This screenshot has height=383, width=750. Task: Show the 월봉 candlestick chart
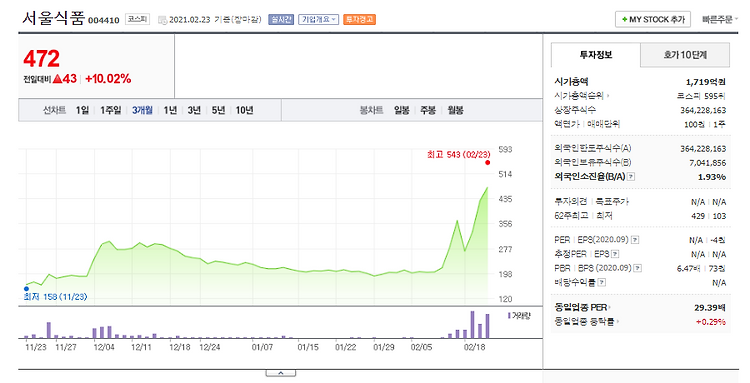[455, 110]
